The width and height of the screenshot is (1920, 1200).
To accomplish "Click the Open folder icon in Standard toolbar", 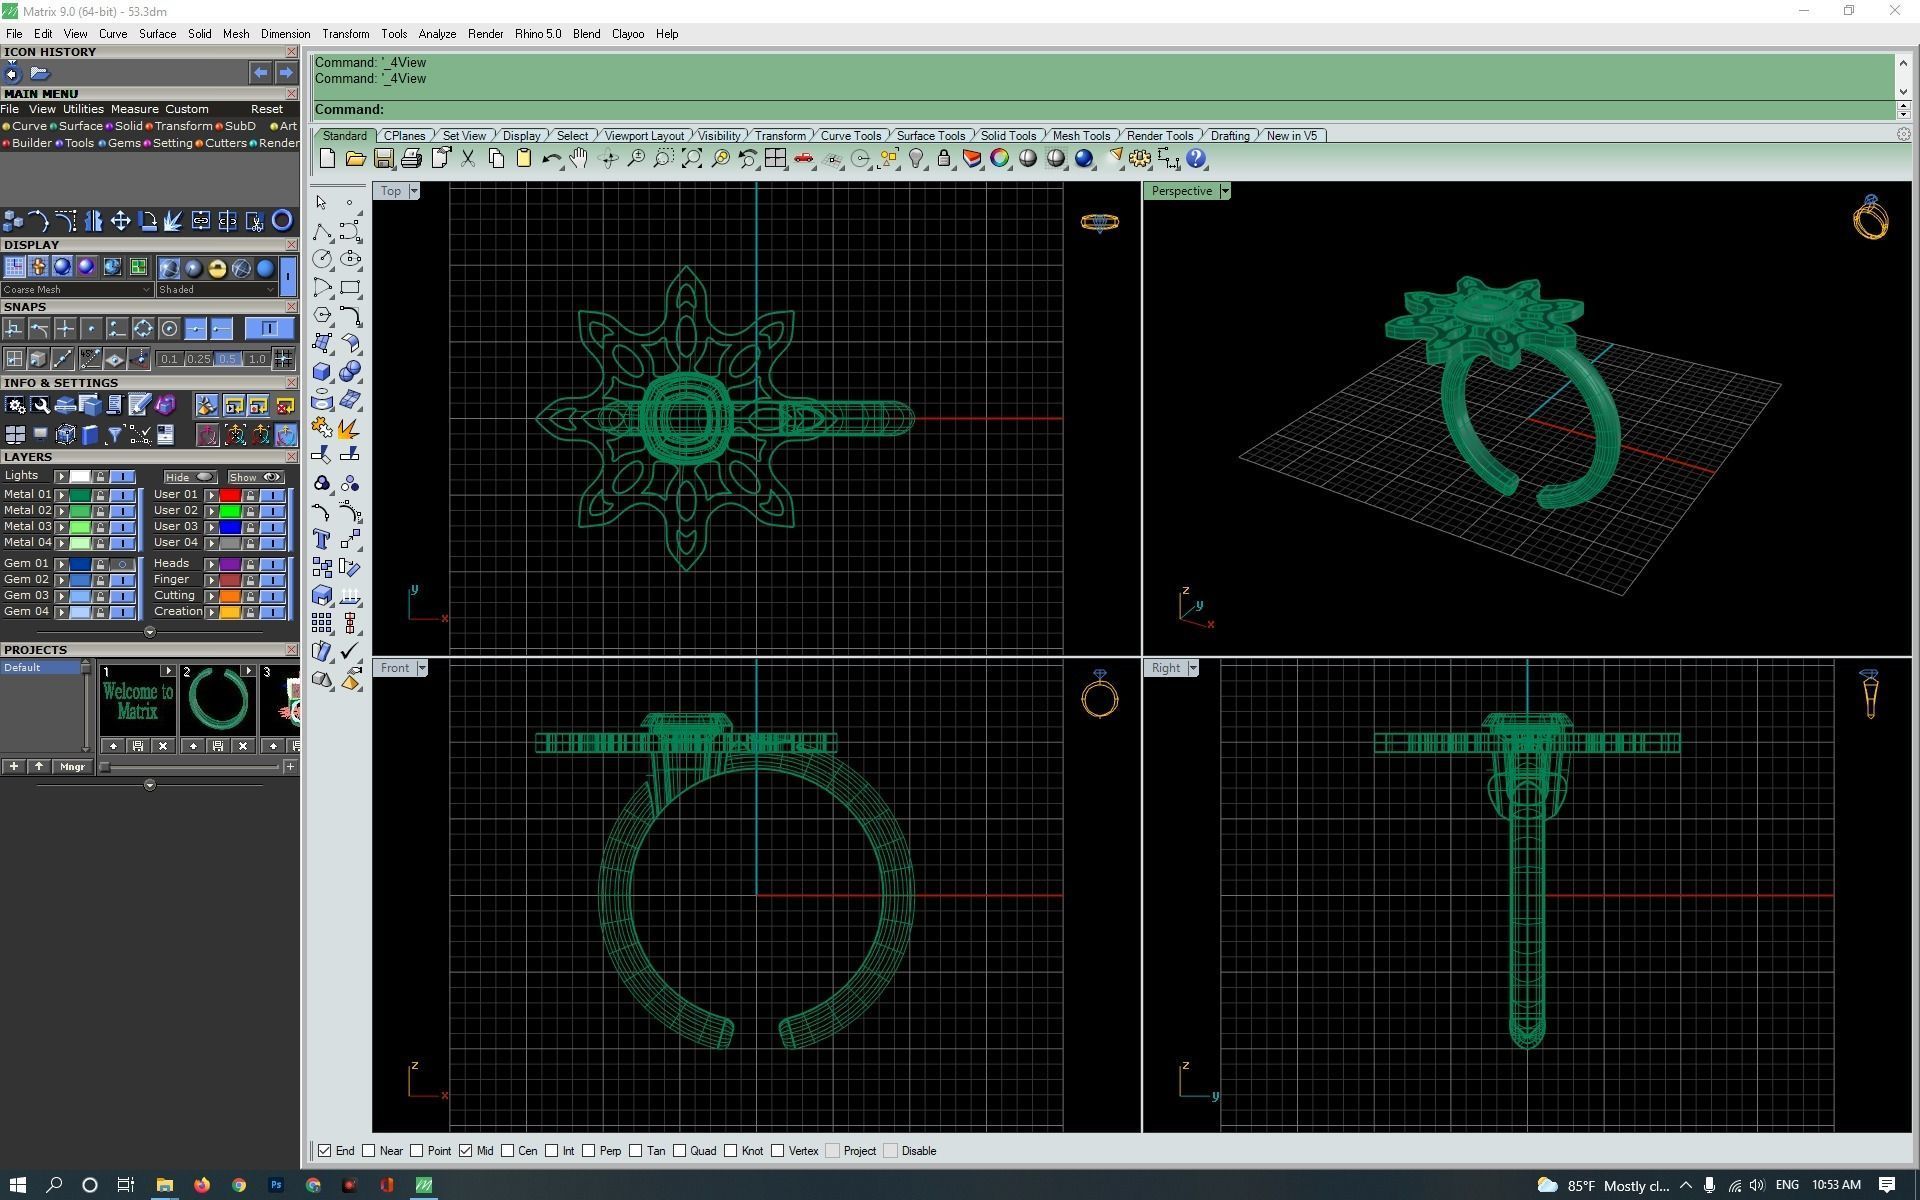I will (355, 159).
